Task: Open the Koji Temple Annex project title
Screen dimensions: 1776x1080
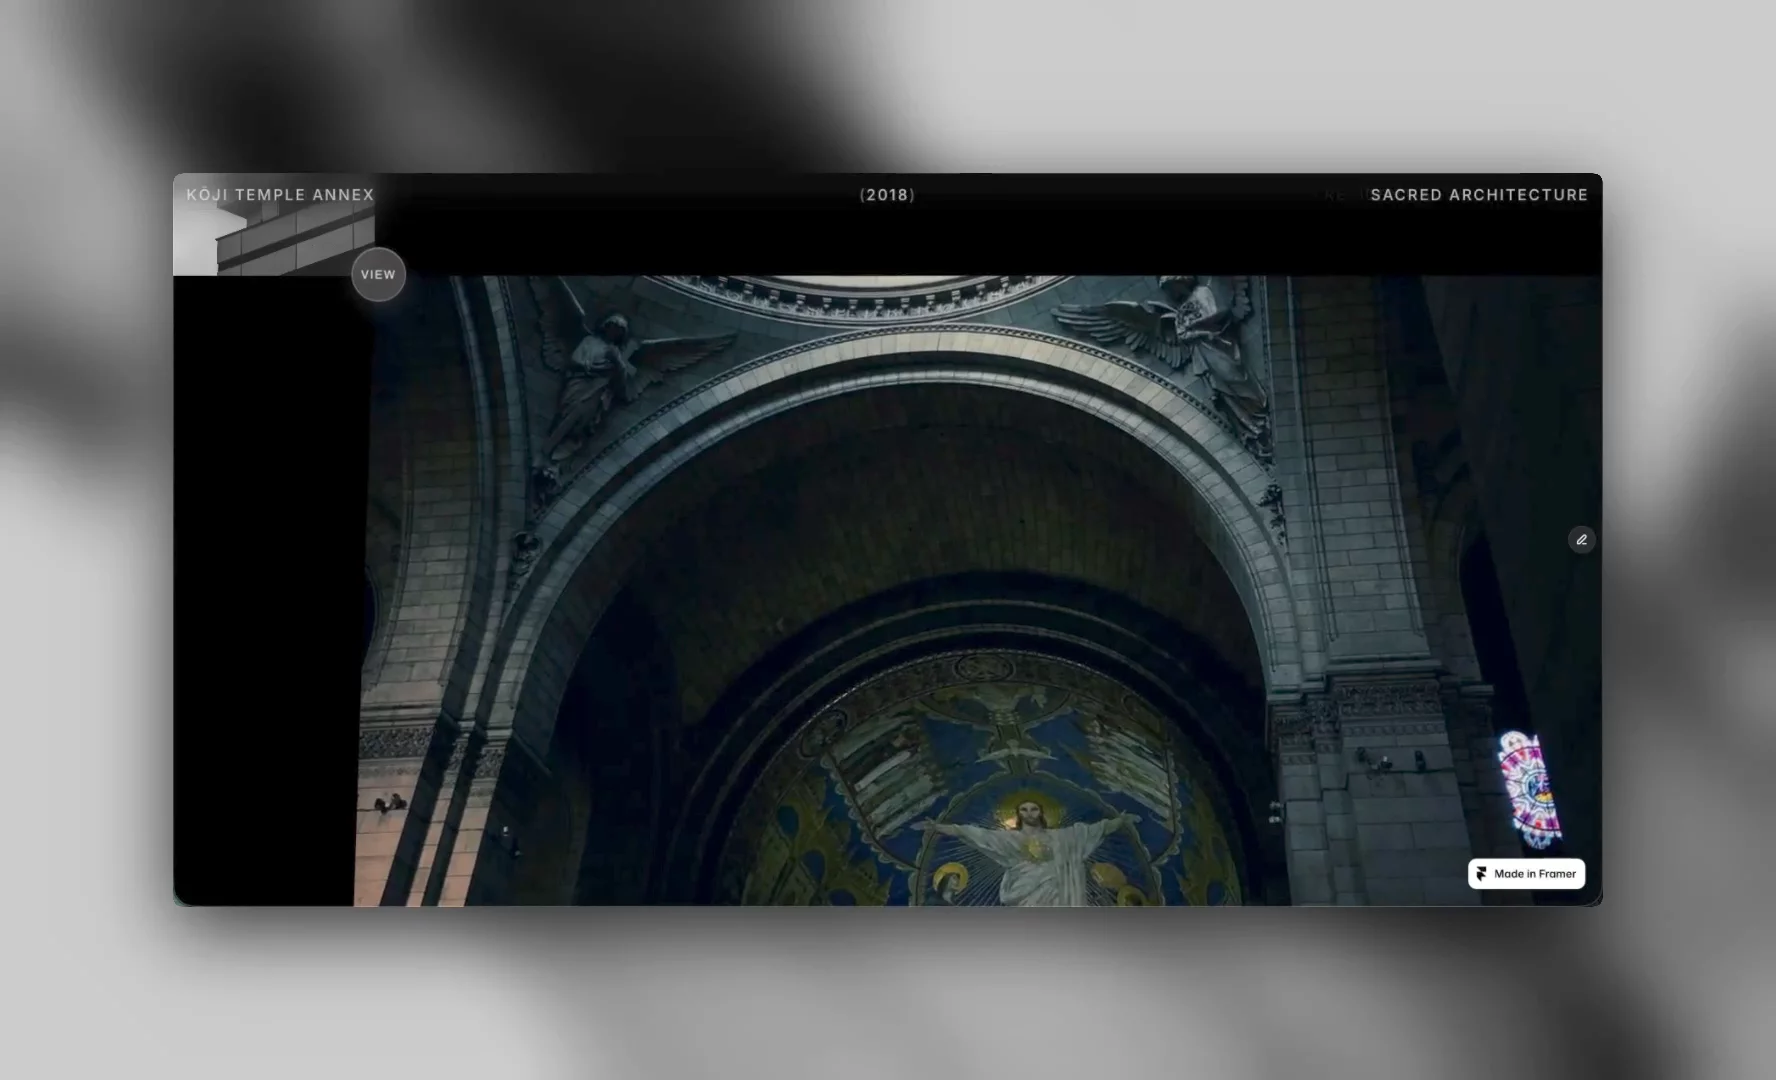Action: [x=280, y=195]
